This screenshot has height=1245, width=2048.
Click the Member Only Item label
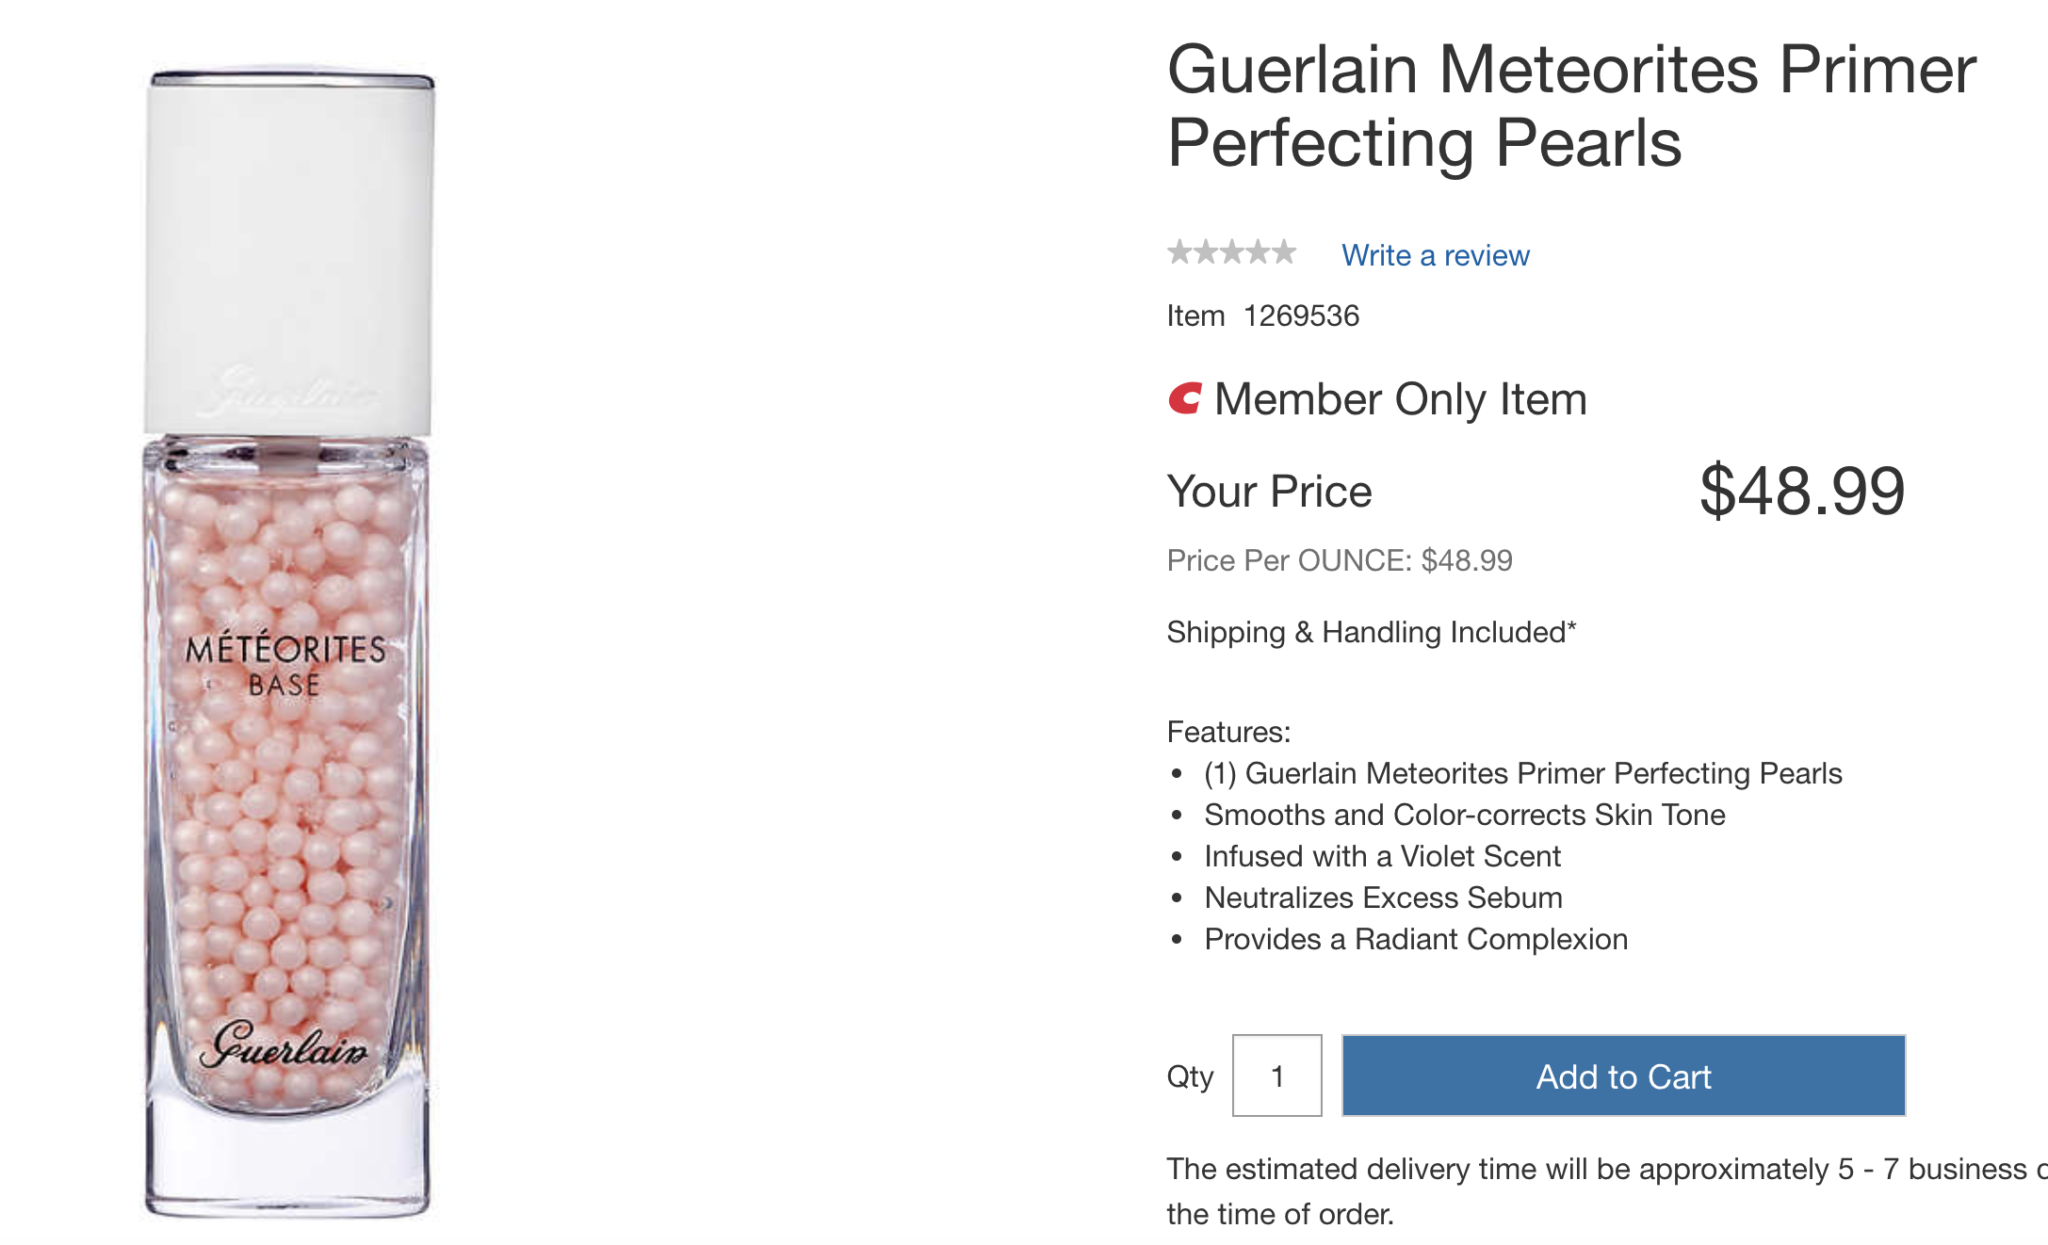tap(1400, 399)
